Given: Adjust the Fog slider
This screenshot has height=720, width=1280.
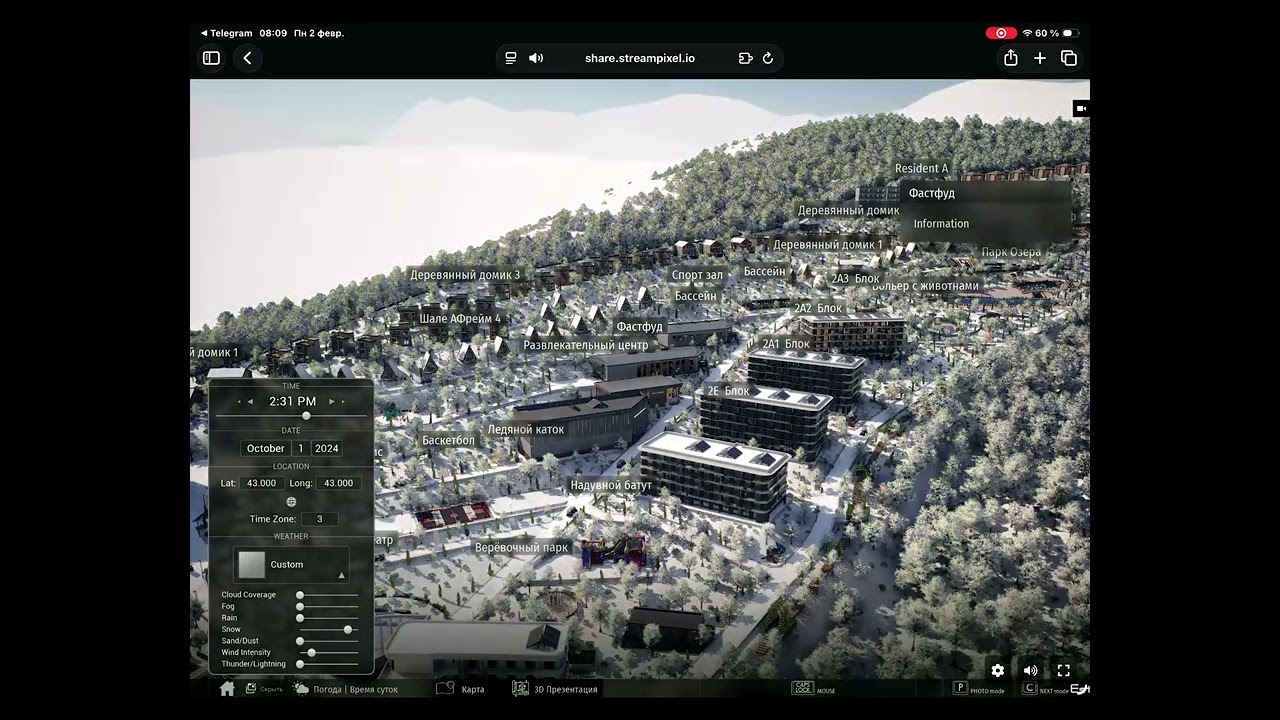Looking at the screenshot, I should click(329, 606).
